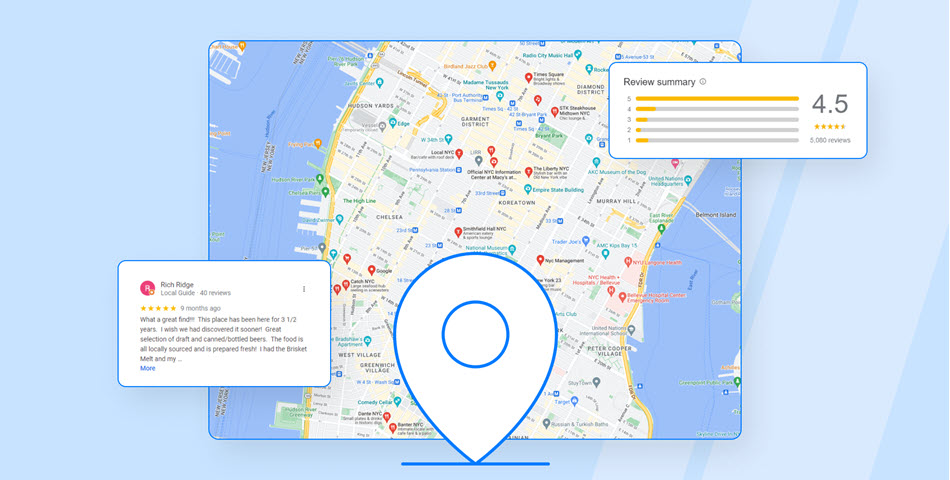The image size is (950, 480).
Task: Click the 2-star rating bar
Action: (x=717, y=130)
